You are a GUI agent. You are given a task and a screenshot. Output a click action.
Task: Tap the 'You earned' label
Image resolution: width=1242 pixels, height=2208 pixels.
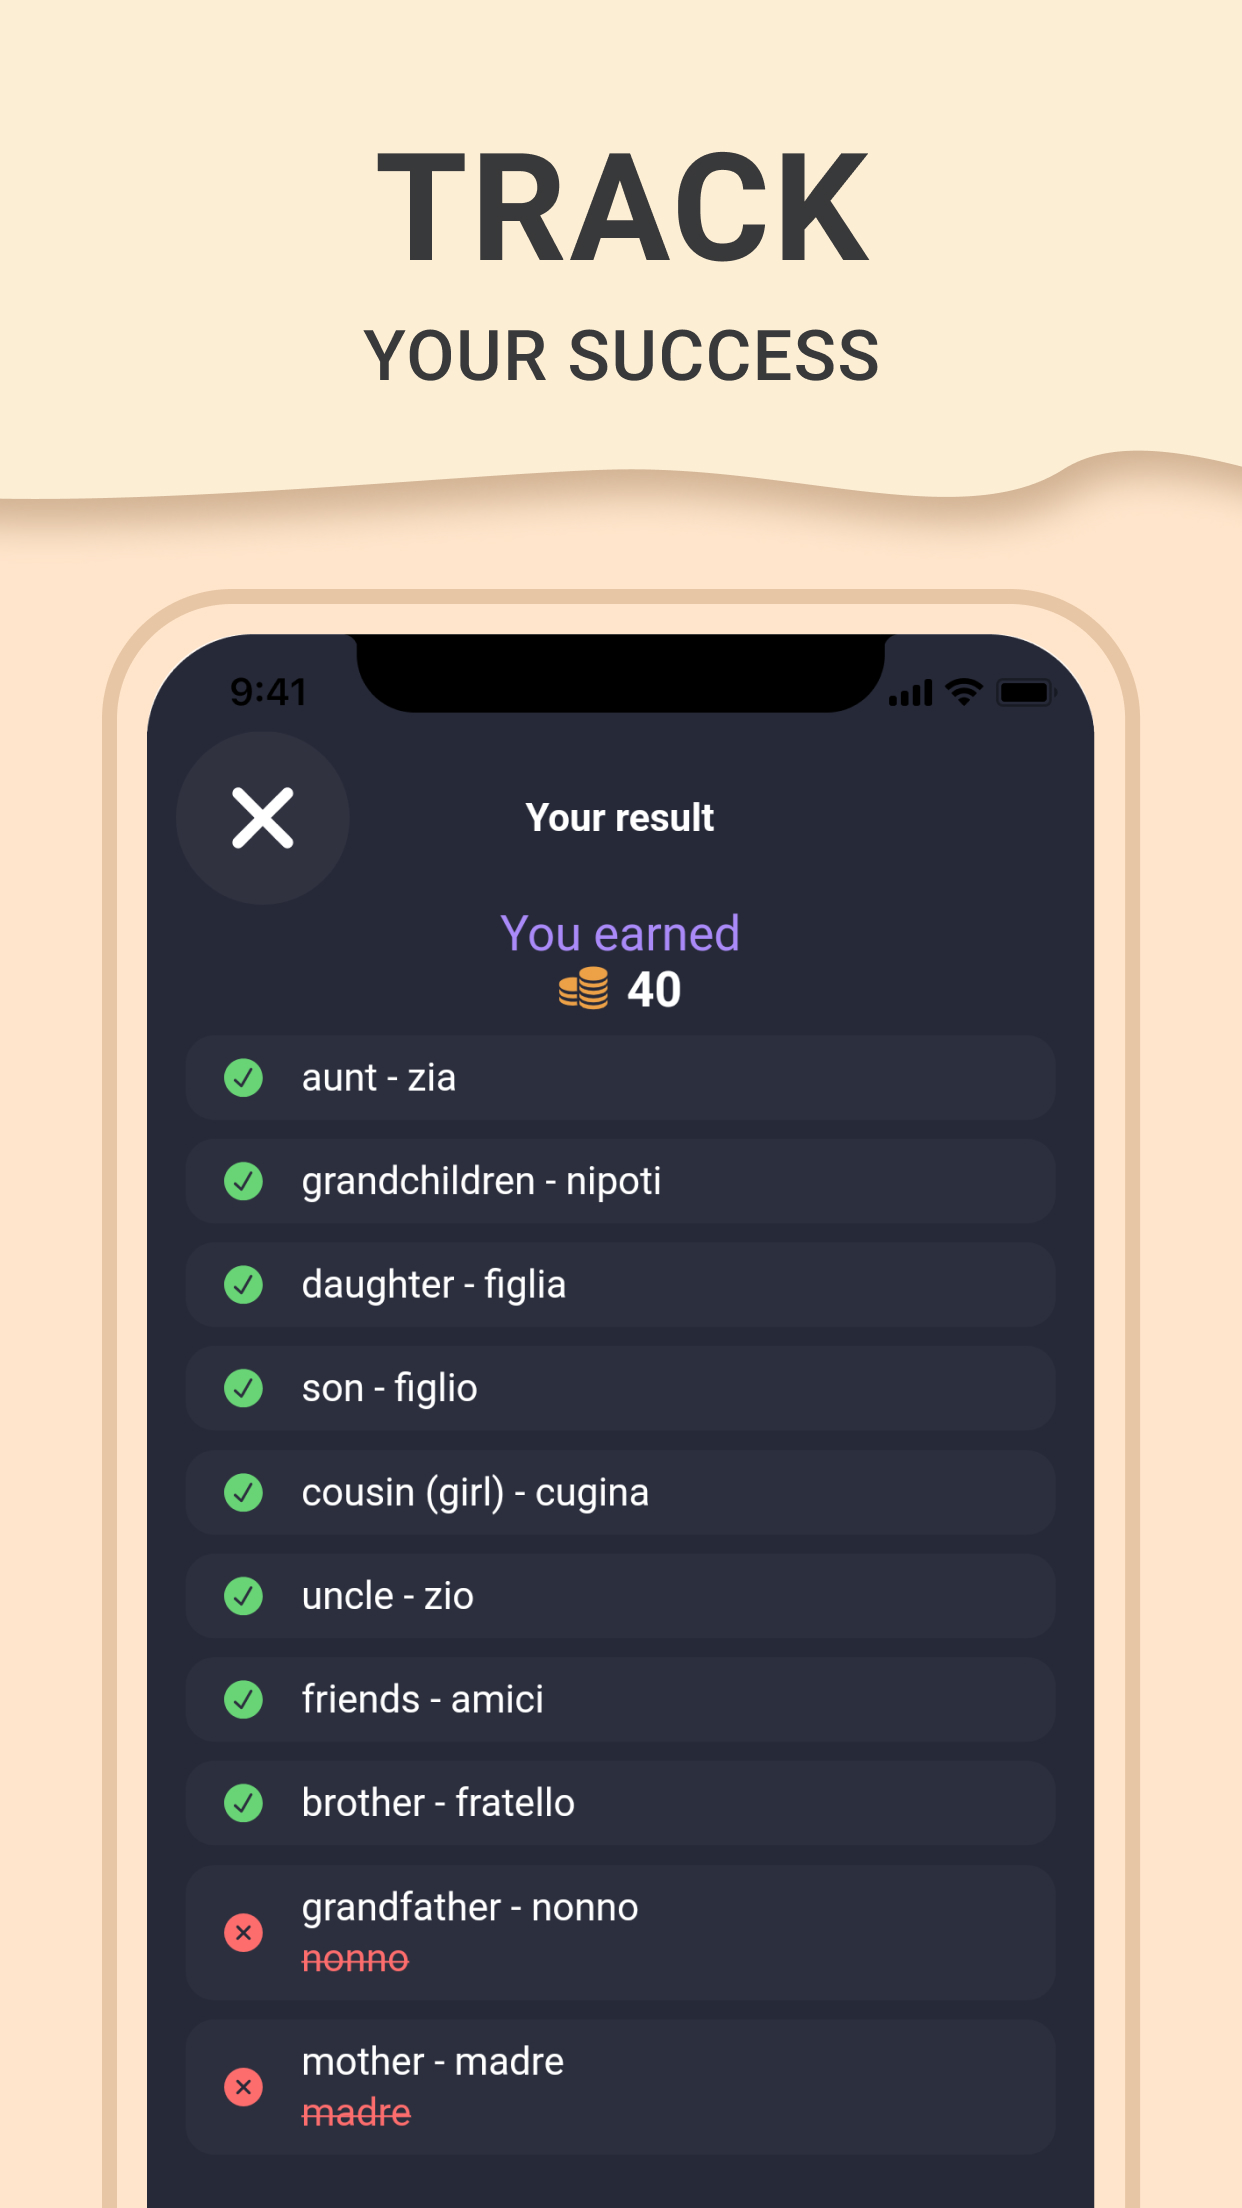[620, 934]
